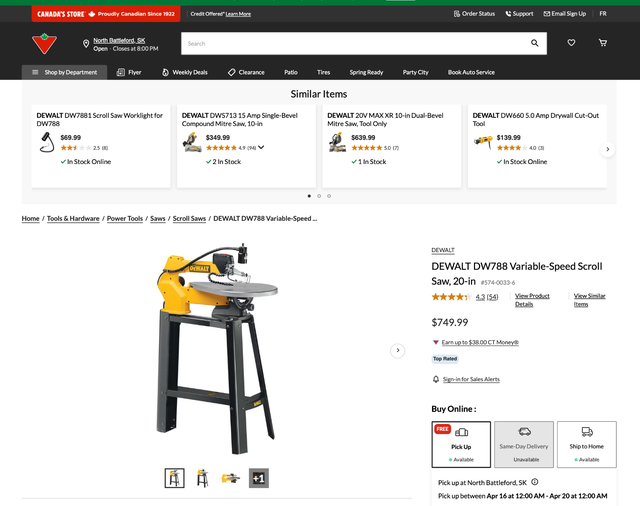
Task: Open the Shop by Department menu
Action: [x=64, y=72]
